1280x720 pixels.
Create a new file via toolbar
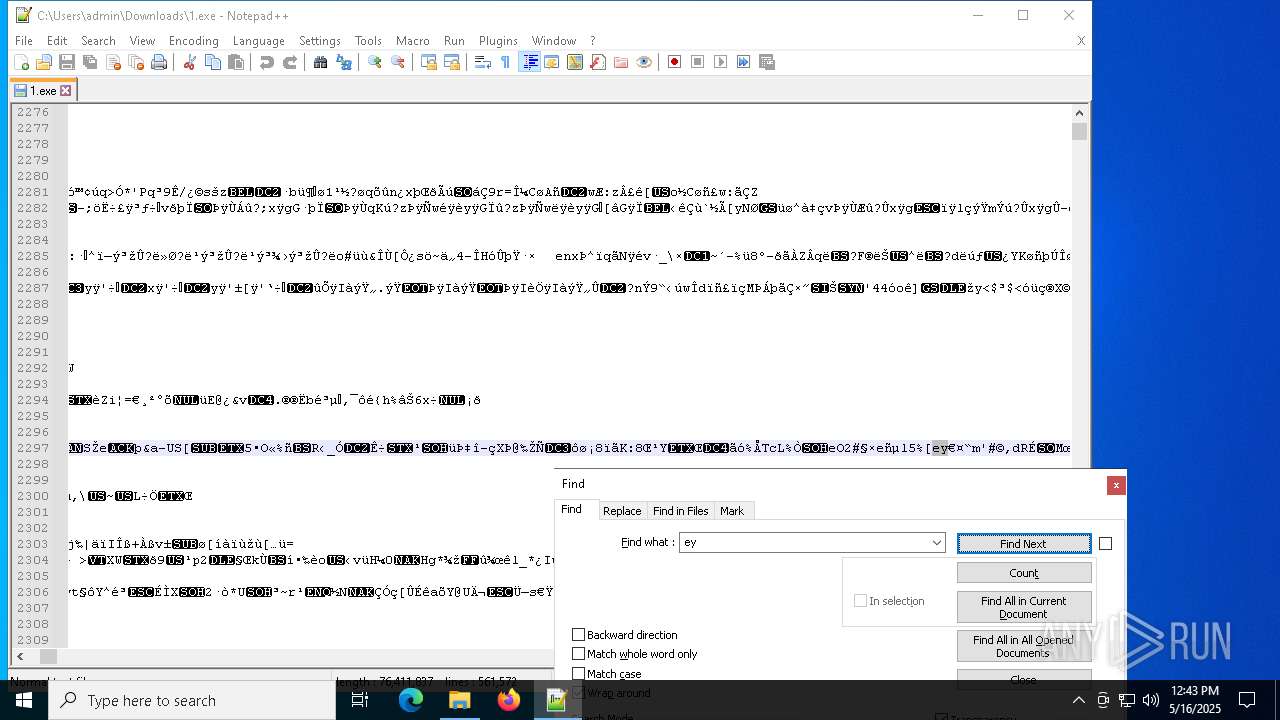click(x=21, y=62)
